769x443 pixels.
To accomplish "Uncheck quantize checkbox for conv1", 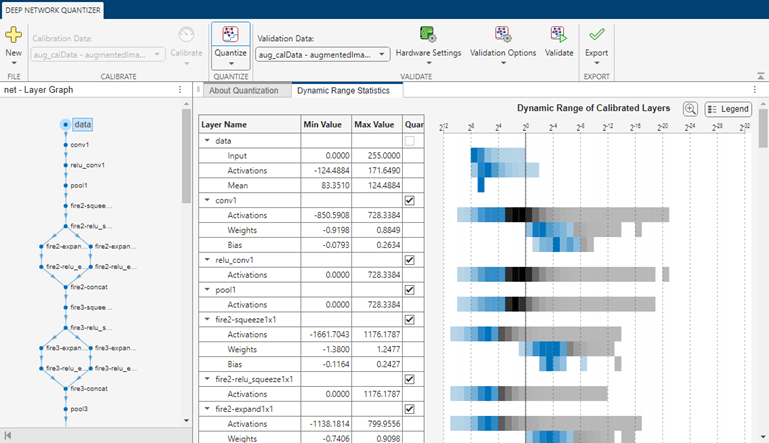I will click(410, 200).
